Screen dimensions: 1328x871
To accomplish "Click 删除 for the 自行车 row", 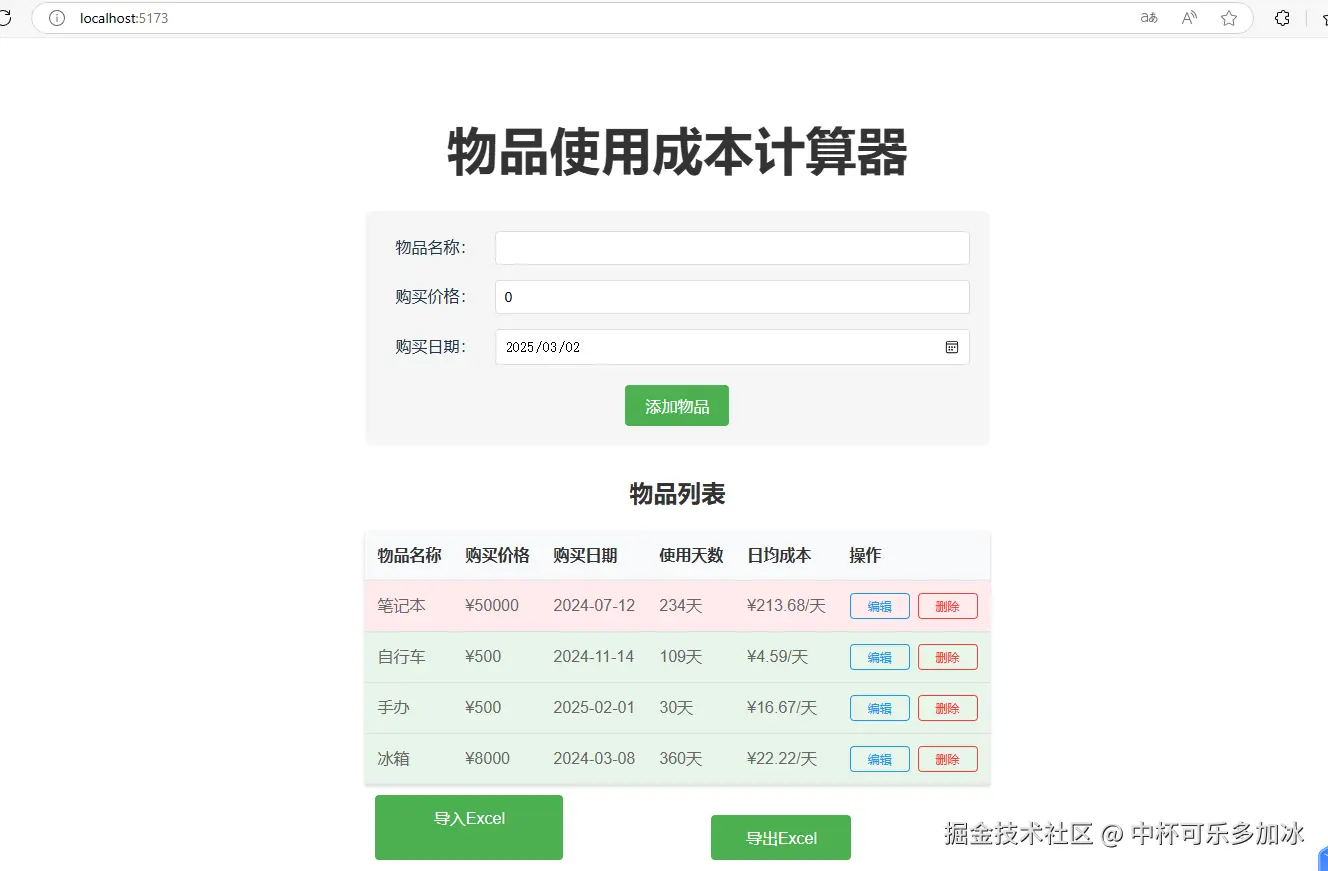I will point(948,657).
